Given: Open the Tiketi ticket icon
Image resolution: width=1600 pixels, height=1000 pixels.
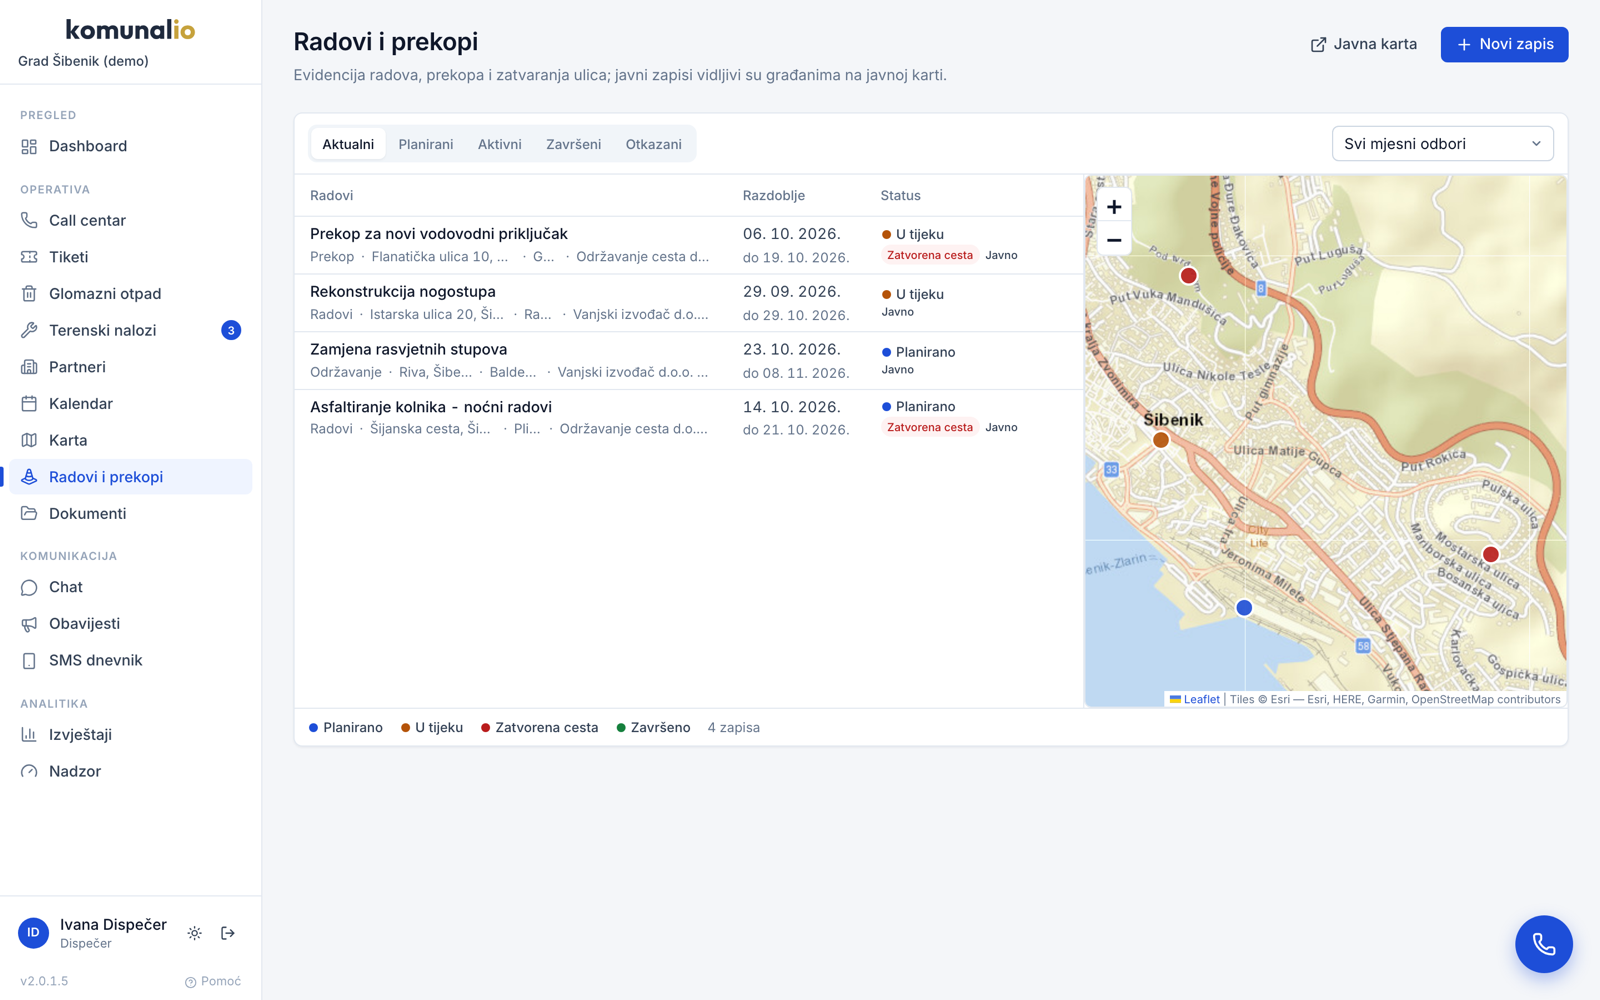Looking at the screenshot, I should pos(29,257).
